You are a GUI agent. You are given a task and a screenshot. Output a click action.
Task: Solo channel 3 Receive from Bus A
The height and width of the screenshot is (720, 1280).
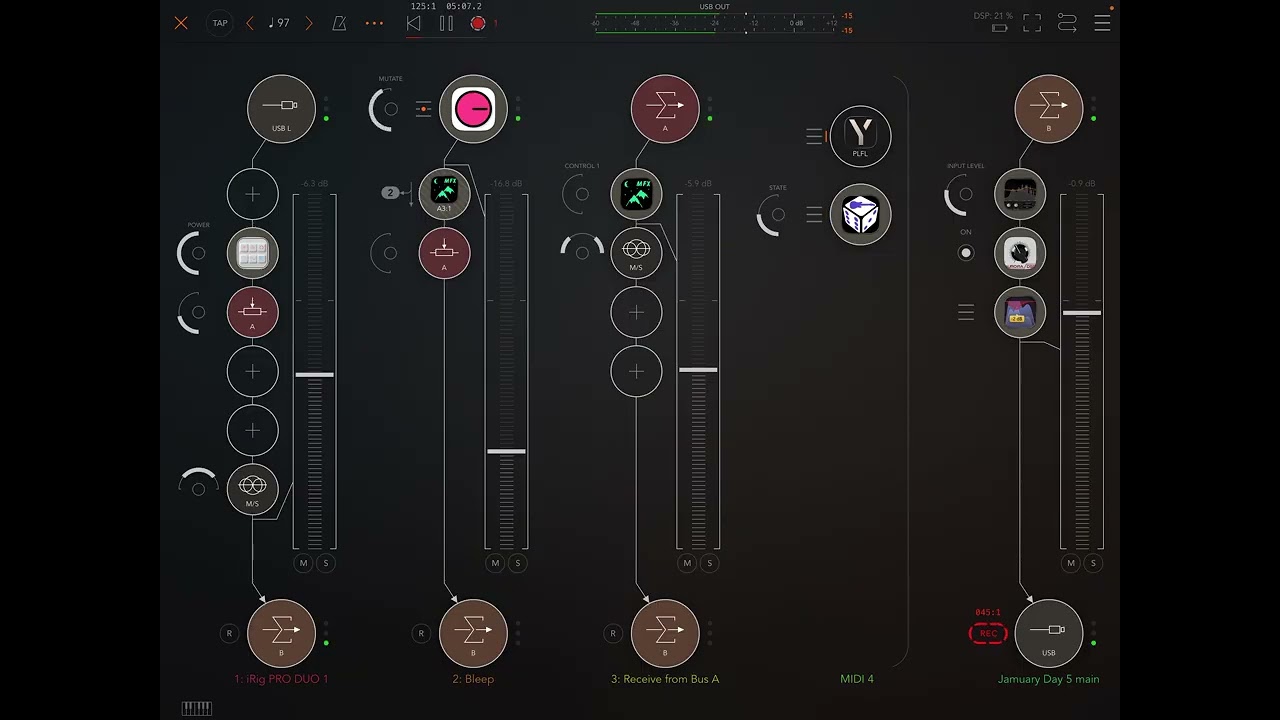tap(709, 563)
